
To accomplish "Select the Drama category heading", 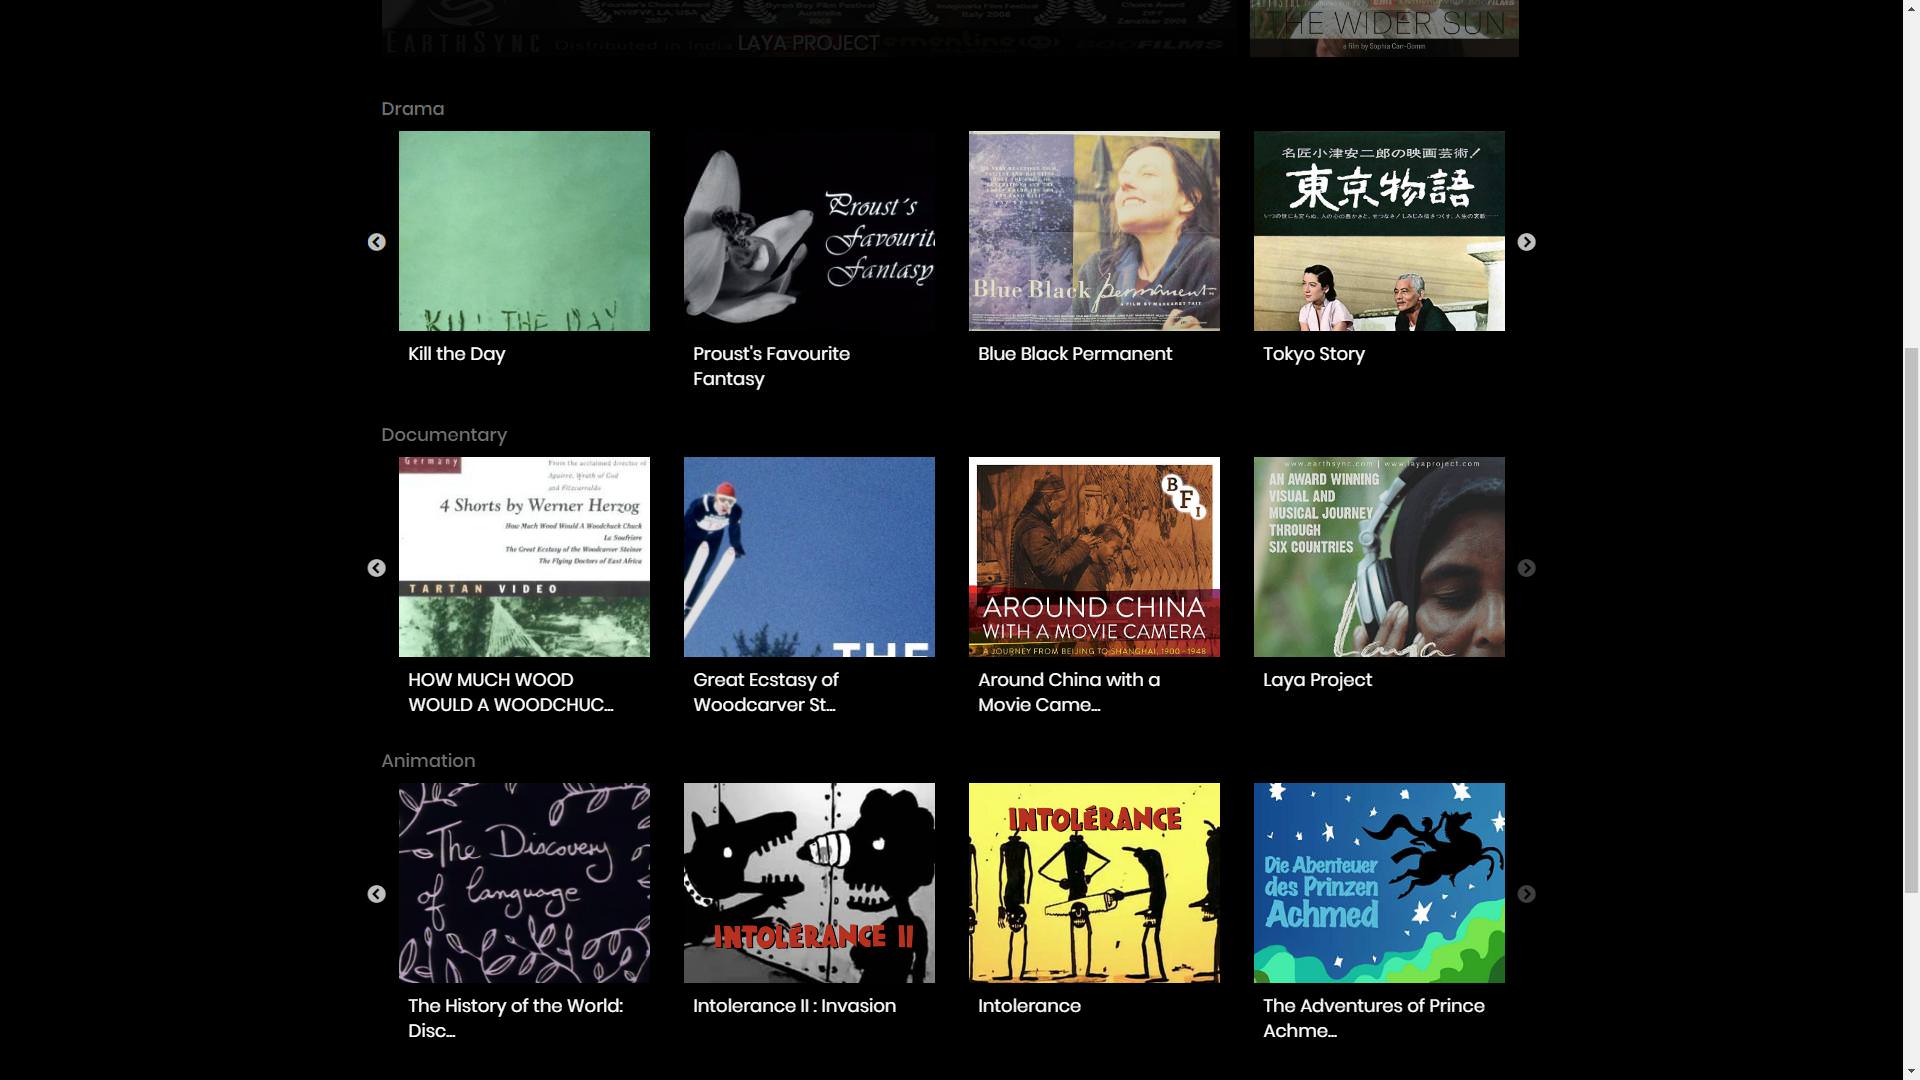I will [412, 109].
